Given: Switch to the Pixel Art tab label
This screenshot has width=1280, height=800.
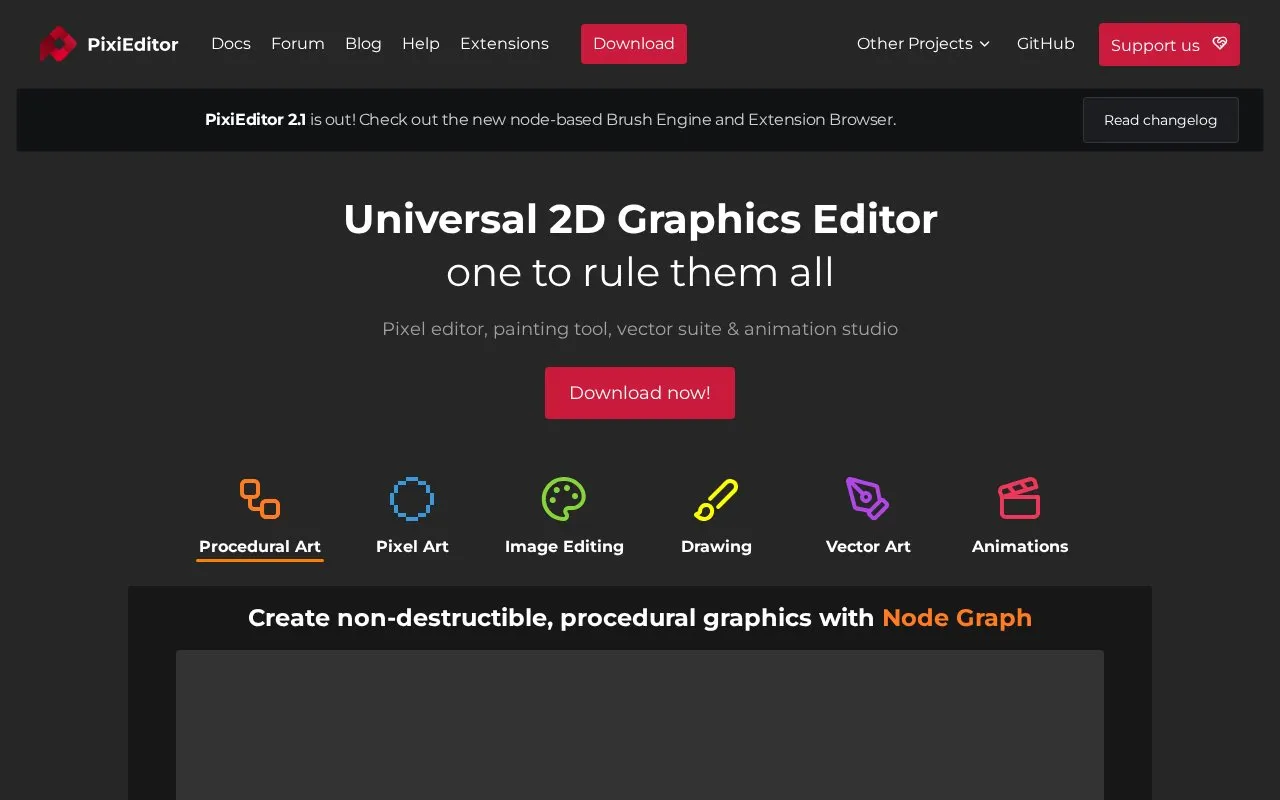Looking at the screenshot, I should click(x=412, y=546).
